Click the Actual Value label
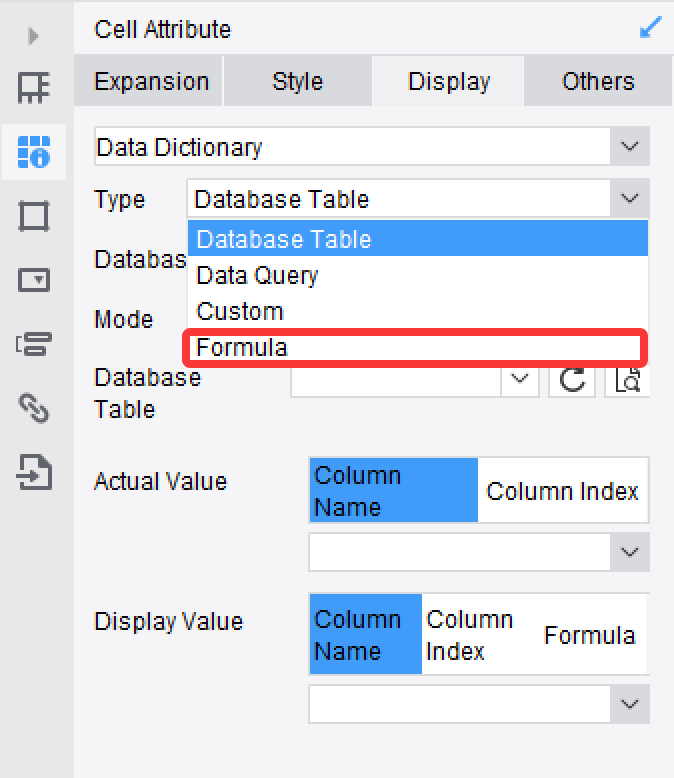The height and width of the screenshot is (778, 674). point(161,481)
